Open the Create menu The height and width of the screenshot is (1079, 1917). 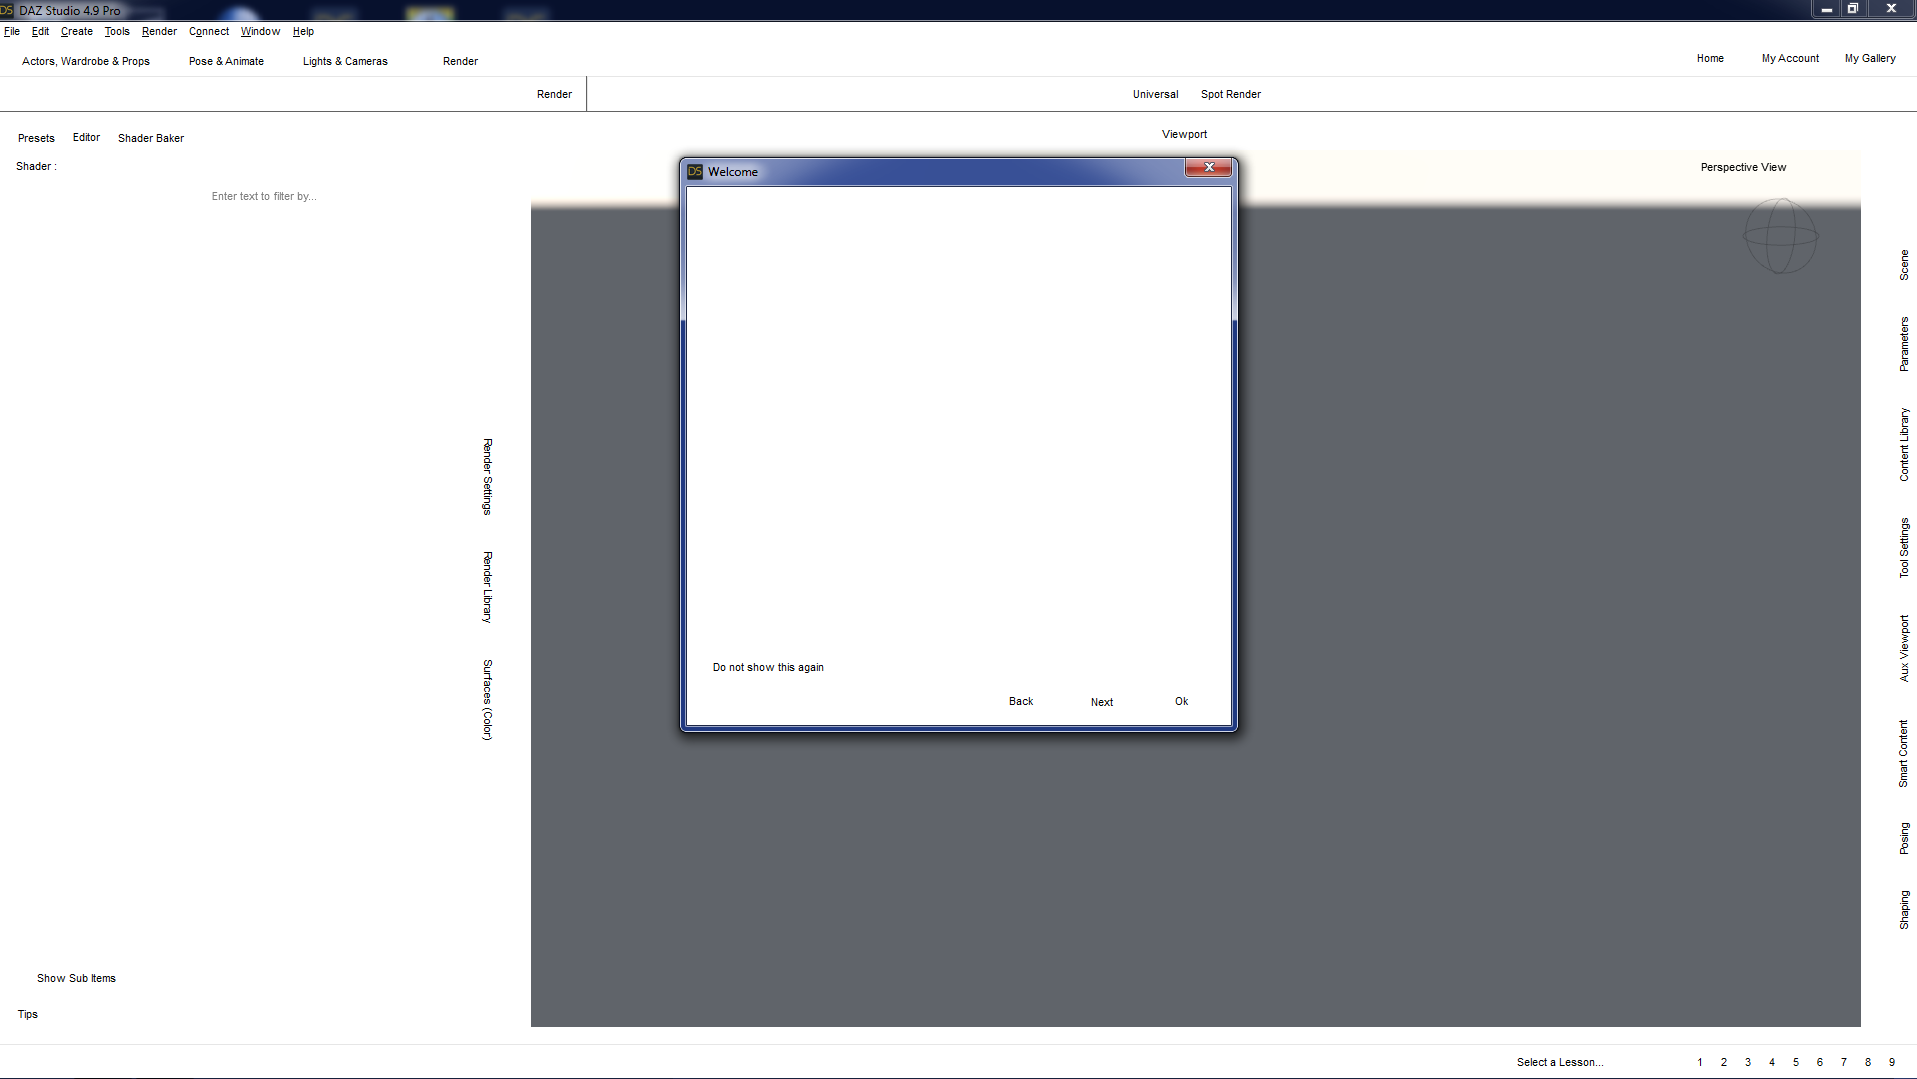77,32
